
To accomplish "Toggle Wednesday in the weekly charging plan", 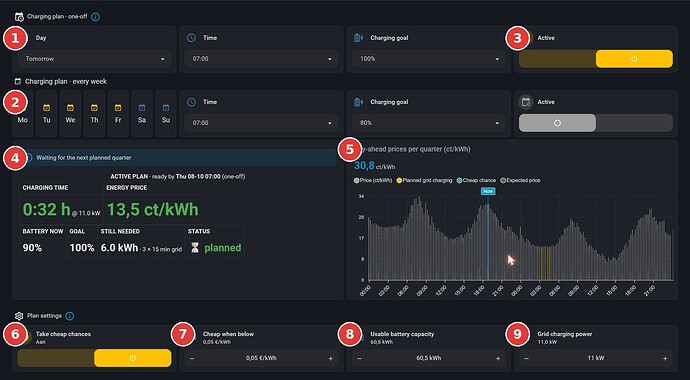I will (70, 114).
